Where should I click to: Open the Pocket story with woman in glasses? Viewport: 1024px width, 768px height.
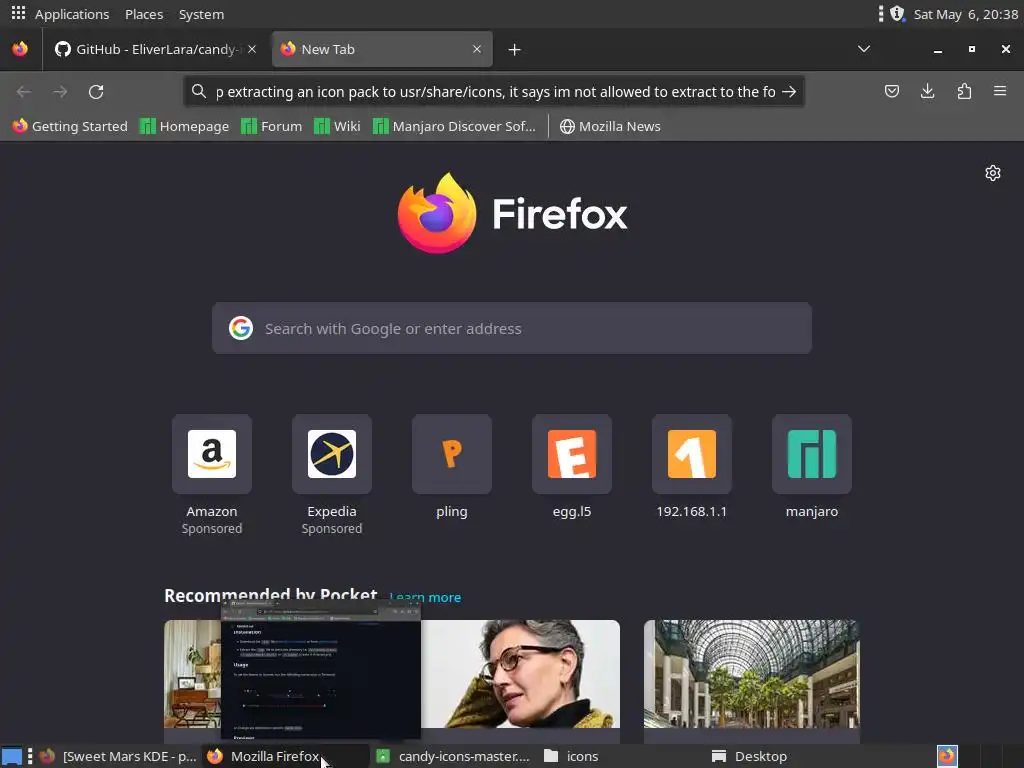(x=520, y=674)
